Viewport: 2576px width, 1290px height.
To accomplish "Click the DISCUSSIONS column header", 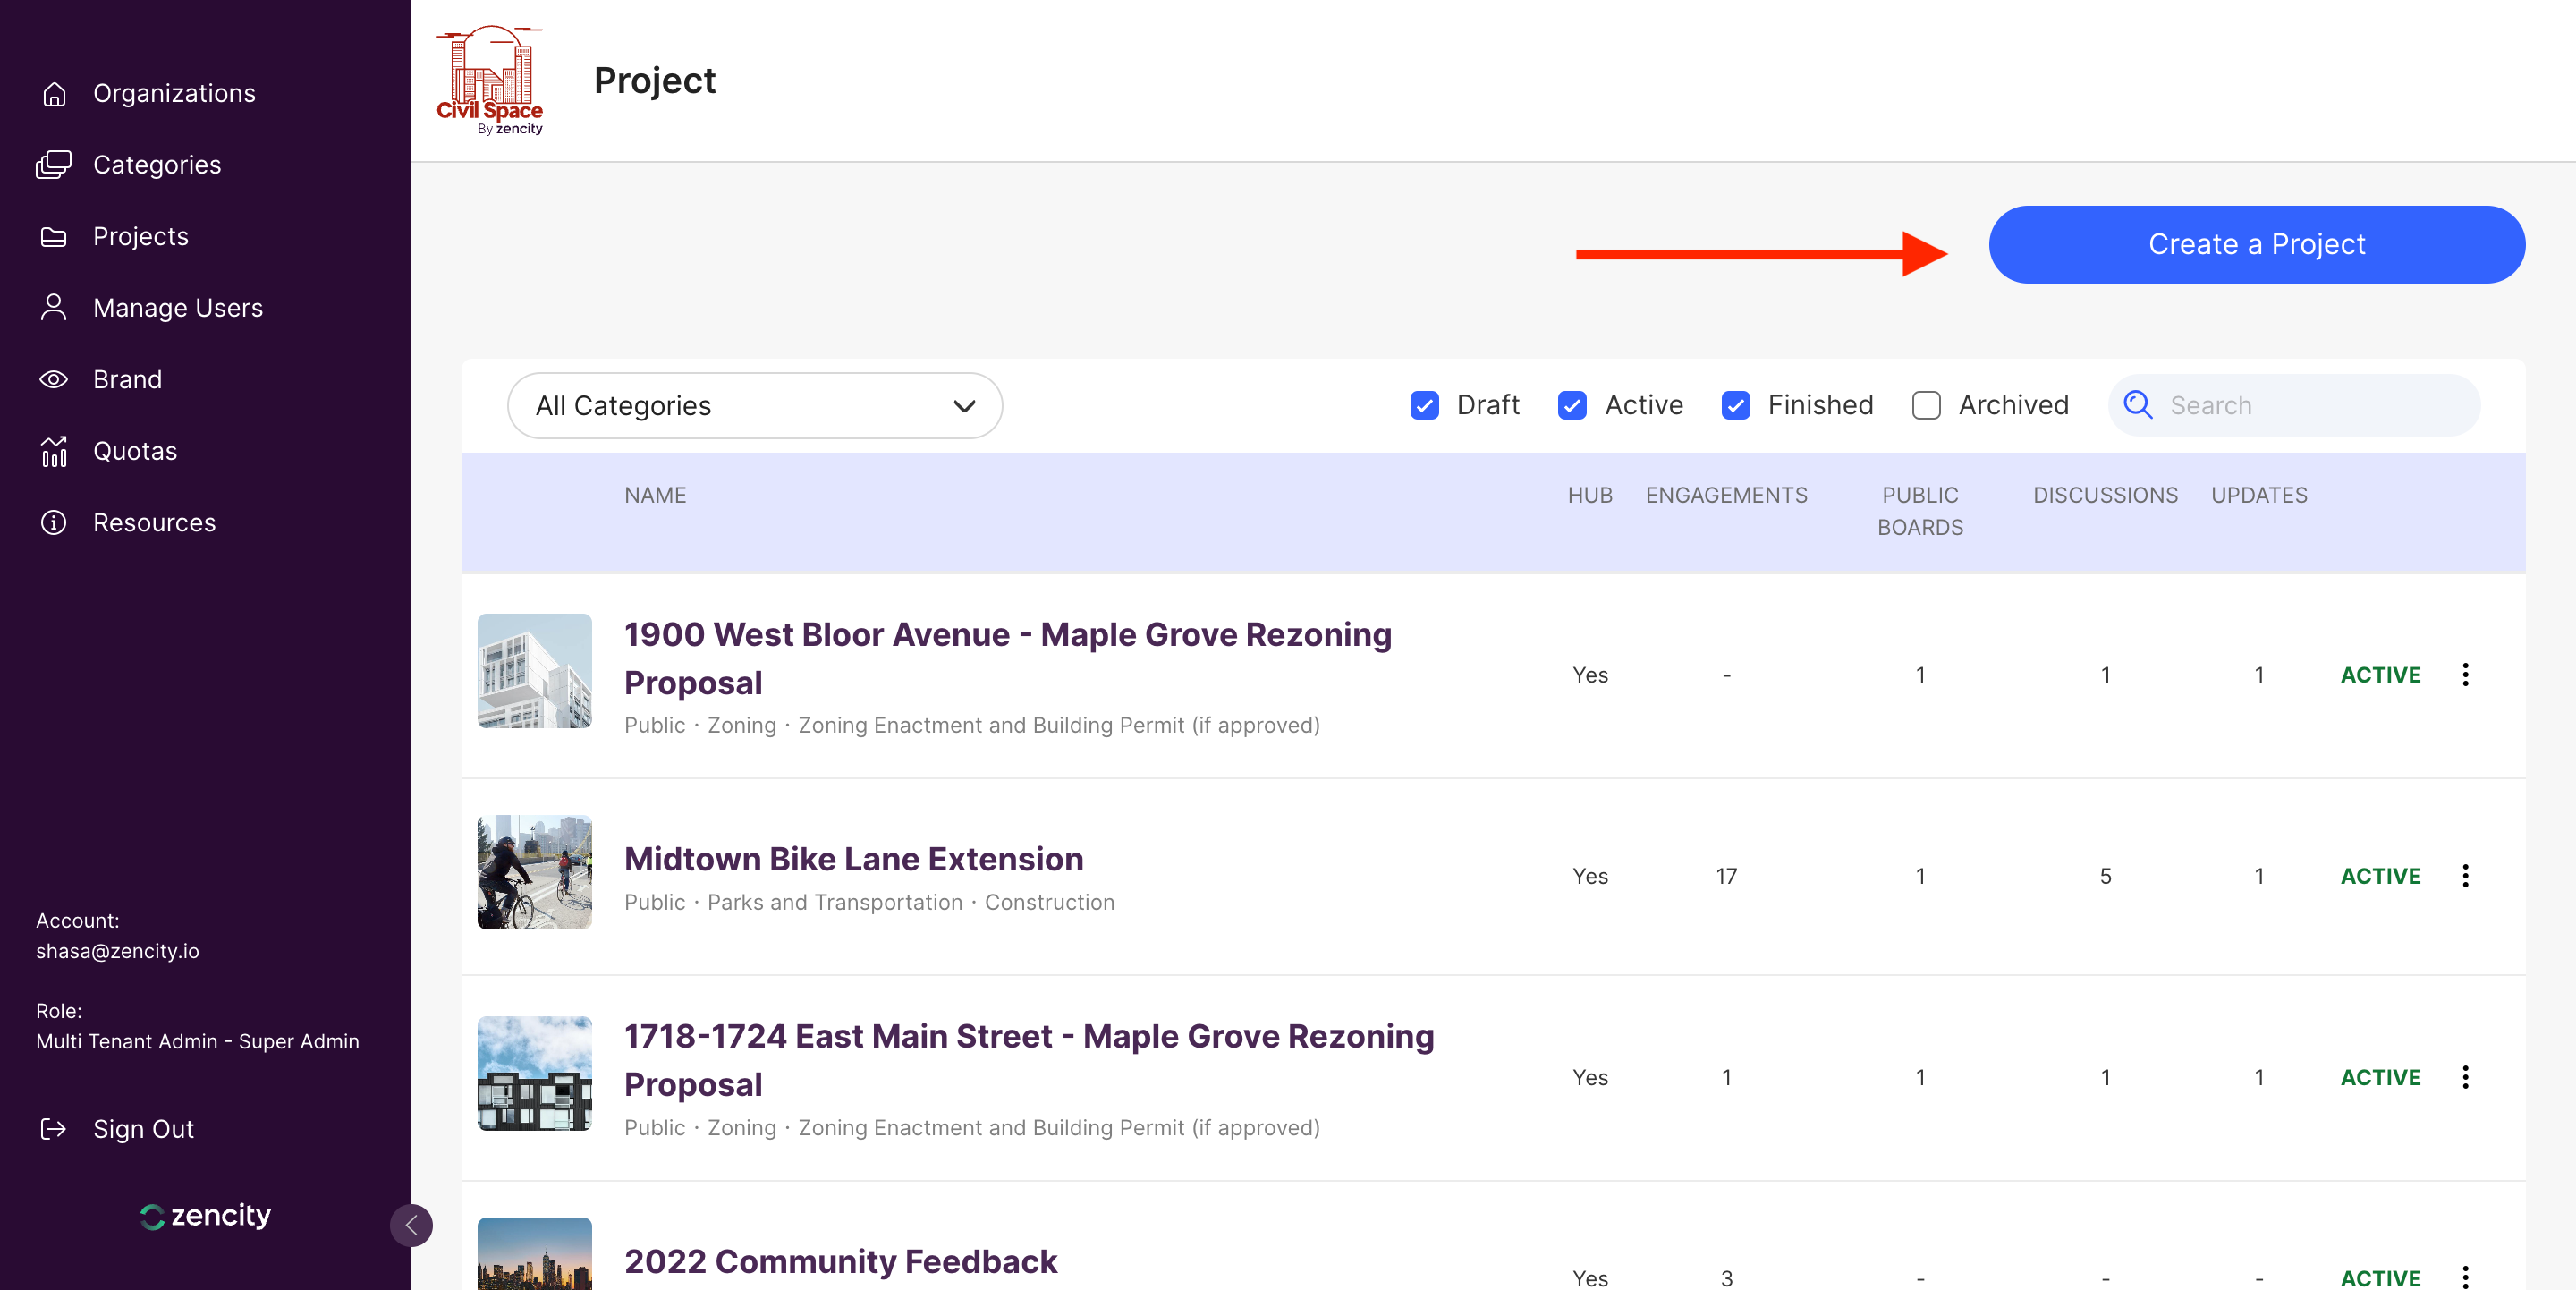I will click(2105, 496).
